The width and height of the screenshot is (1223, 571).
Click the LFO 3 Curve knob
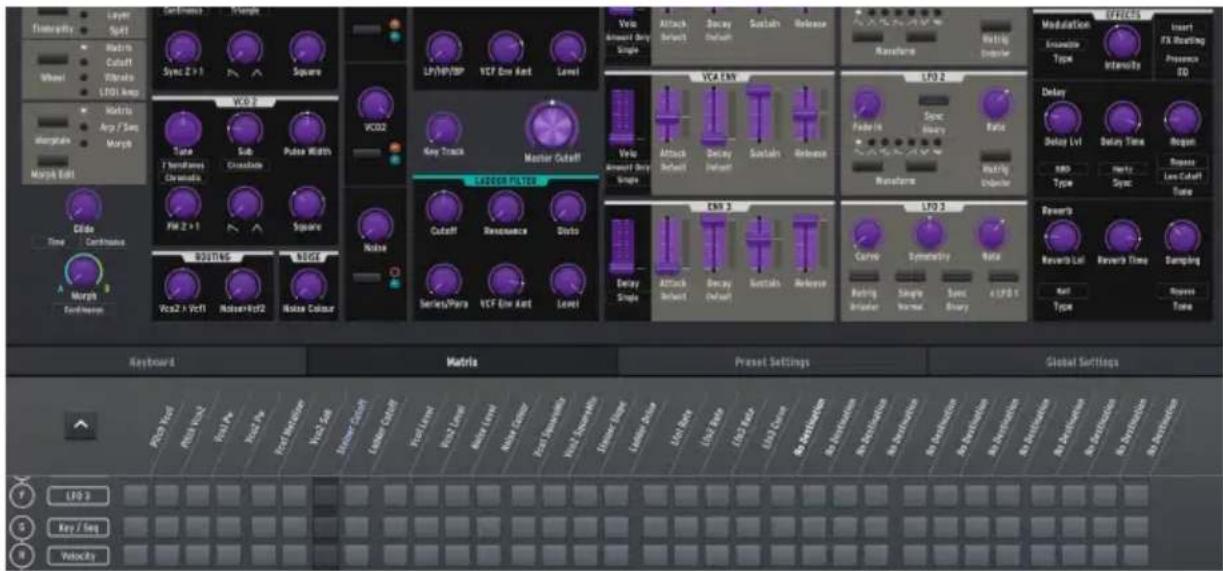coord(866,233)
